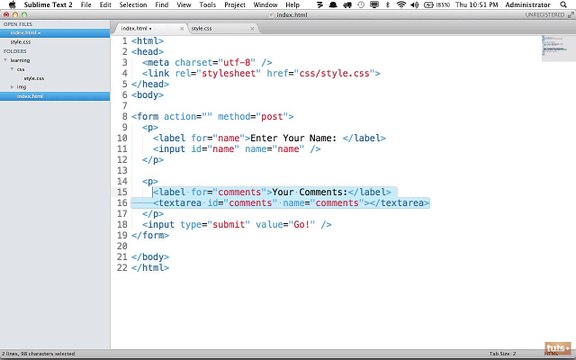
Task: Close the index.html tab
Action: coord(181,28)
